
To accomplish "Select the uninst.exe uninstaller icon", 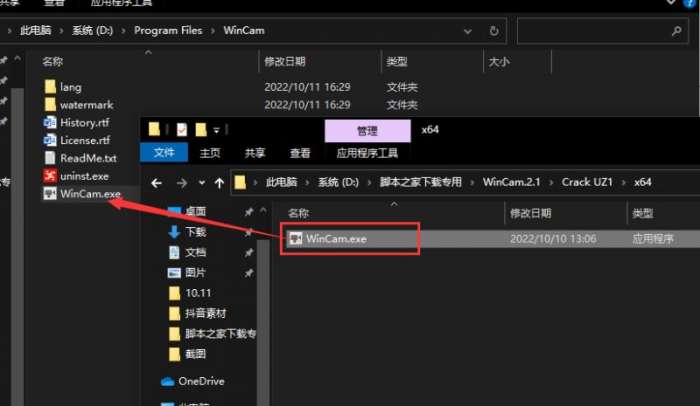I will (50, 176).
